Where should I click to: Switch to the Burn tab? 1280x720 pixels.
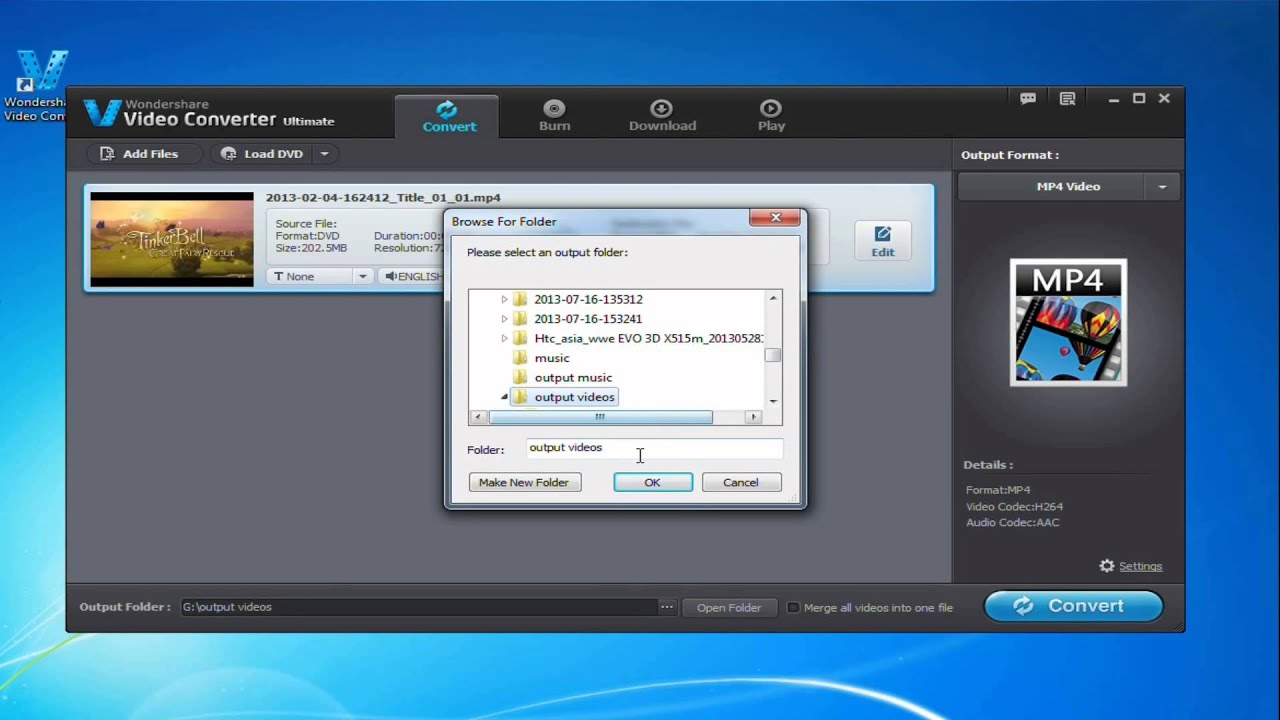554,116
